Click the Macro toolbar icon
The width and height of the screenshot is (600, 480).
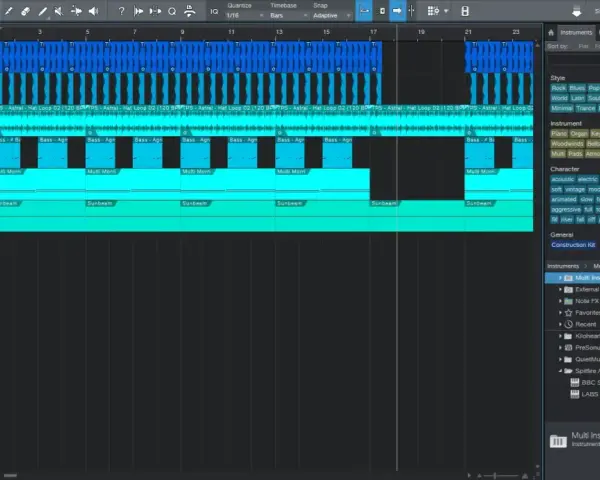[189, 11]
